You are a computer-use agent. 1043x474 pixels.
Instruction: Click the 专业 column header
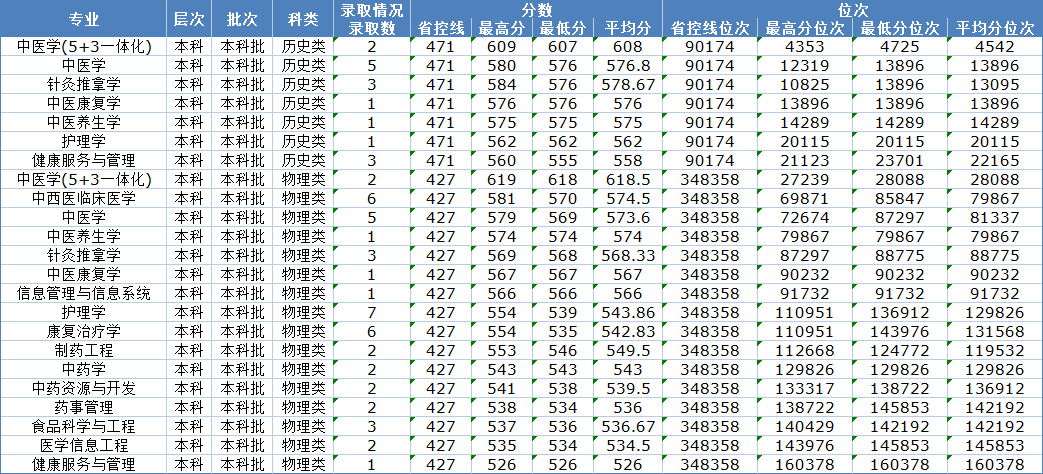tap(84, 19)
